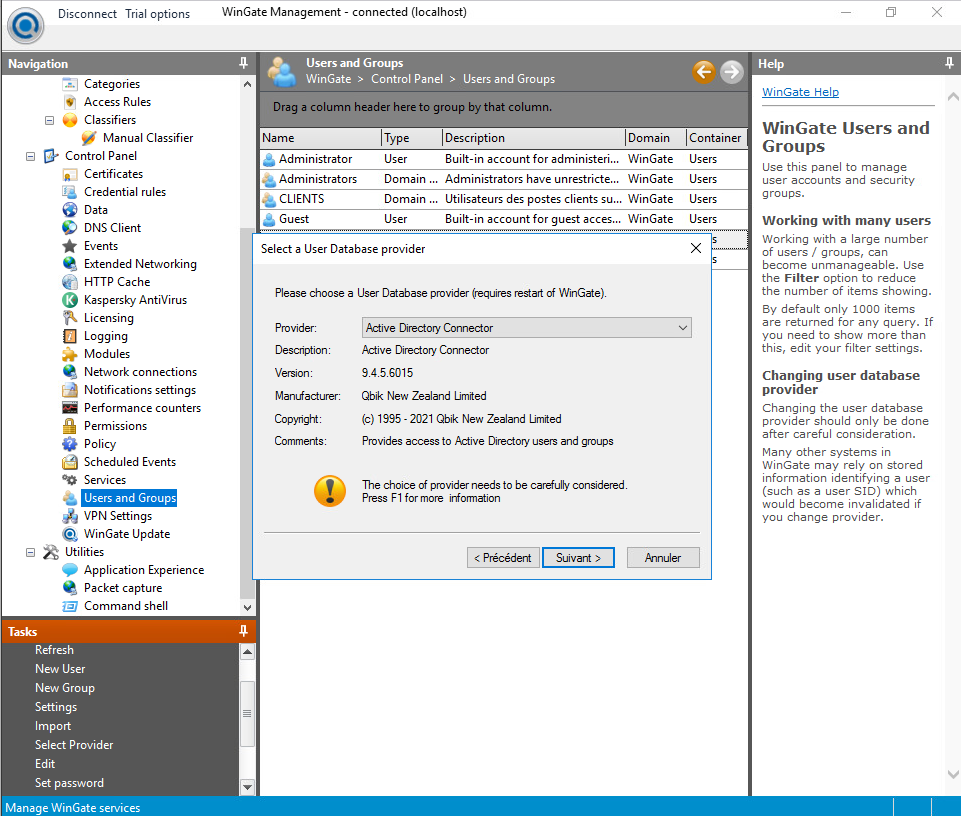Image resolution: width=961 pixels, height=816 pixels.
Task: Toggle the Help panel pushpin
Action: pyautogui.click(x=949, y=63)
